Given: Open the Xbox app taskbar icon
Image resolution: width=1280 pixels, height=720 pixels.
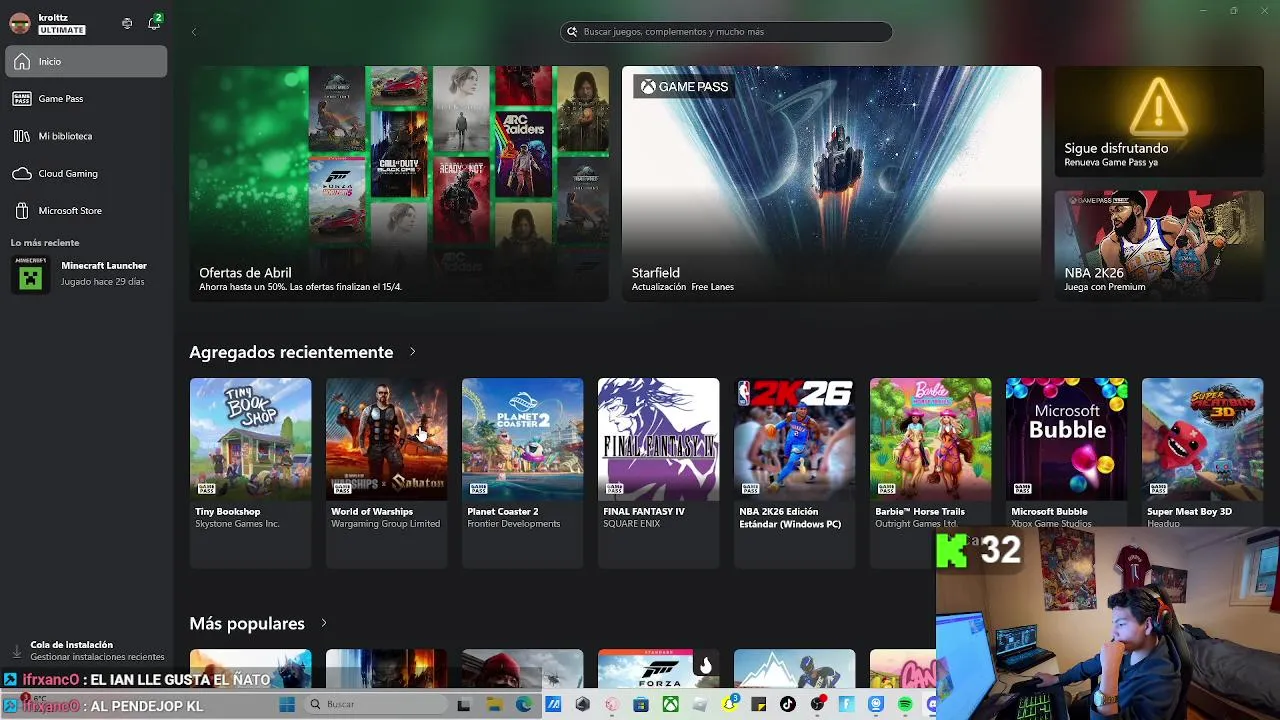Looking at the screenshot, I should 671,704.
